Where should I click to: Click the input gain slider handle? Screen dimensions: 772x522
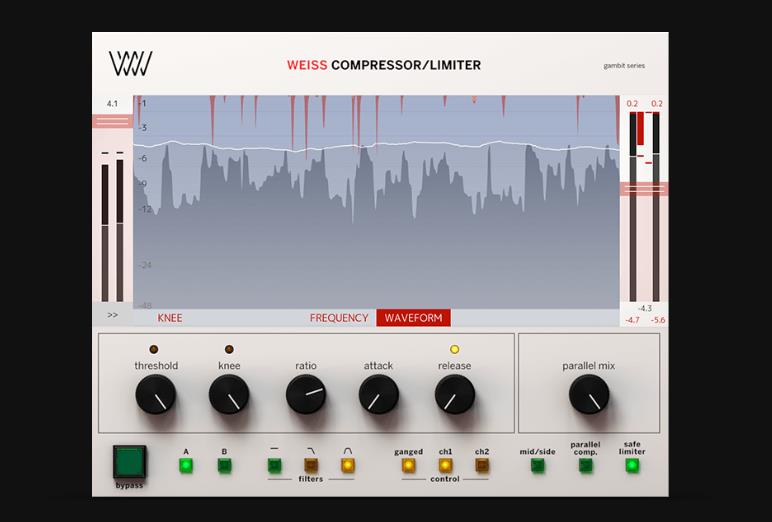pos(112,121)
